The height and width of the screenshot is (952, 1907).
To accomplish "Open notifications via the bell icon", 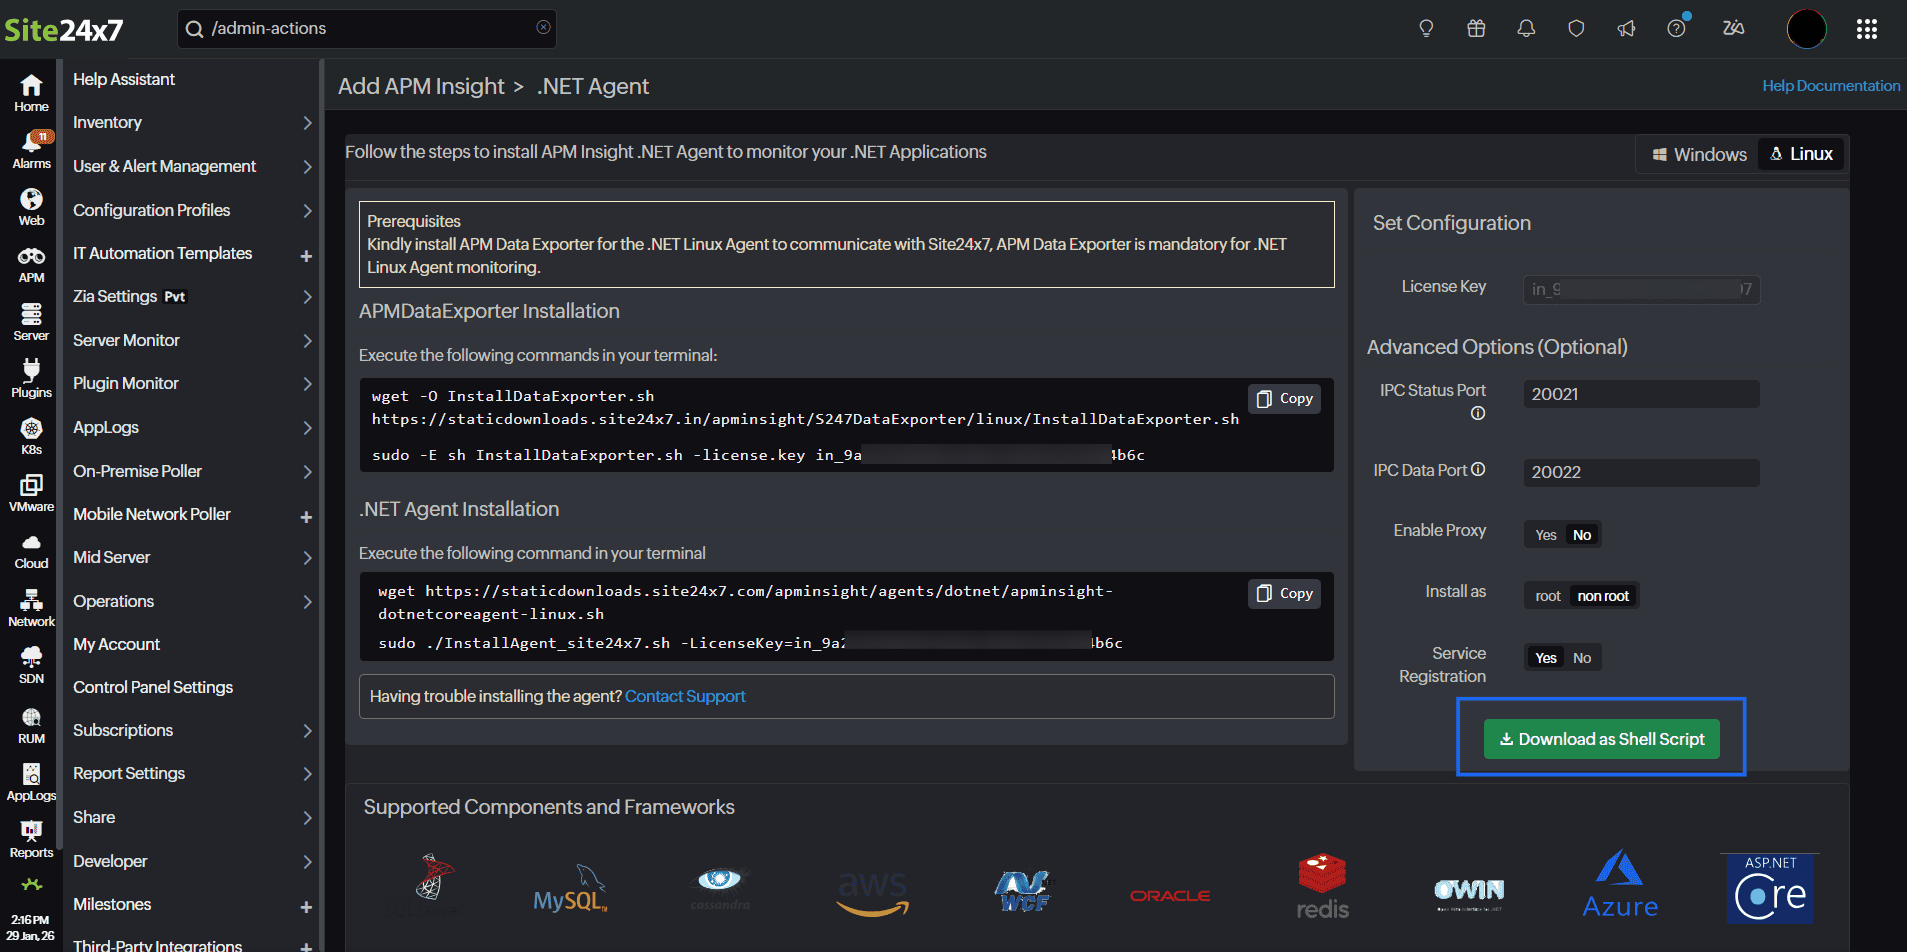I will pos(1526,29).
